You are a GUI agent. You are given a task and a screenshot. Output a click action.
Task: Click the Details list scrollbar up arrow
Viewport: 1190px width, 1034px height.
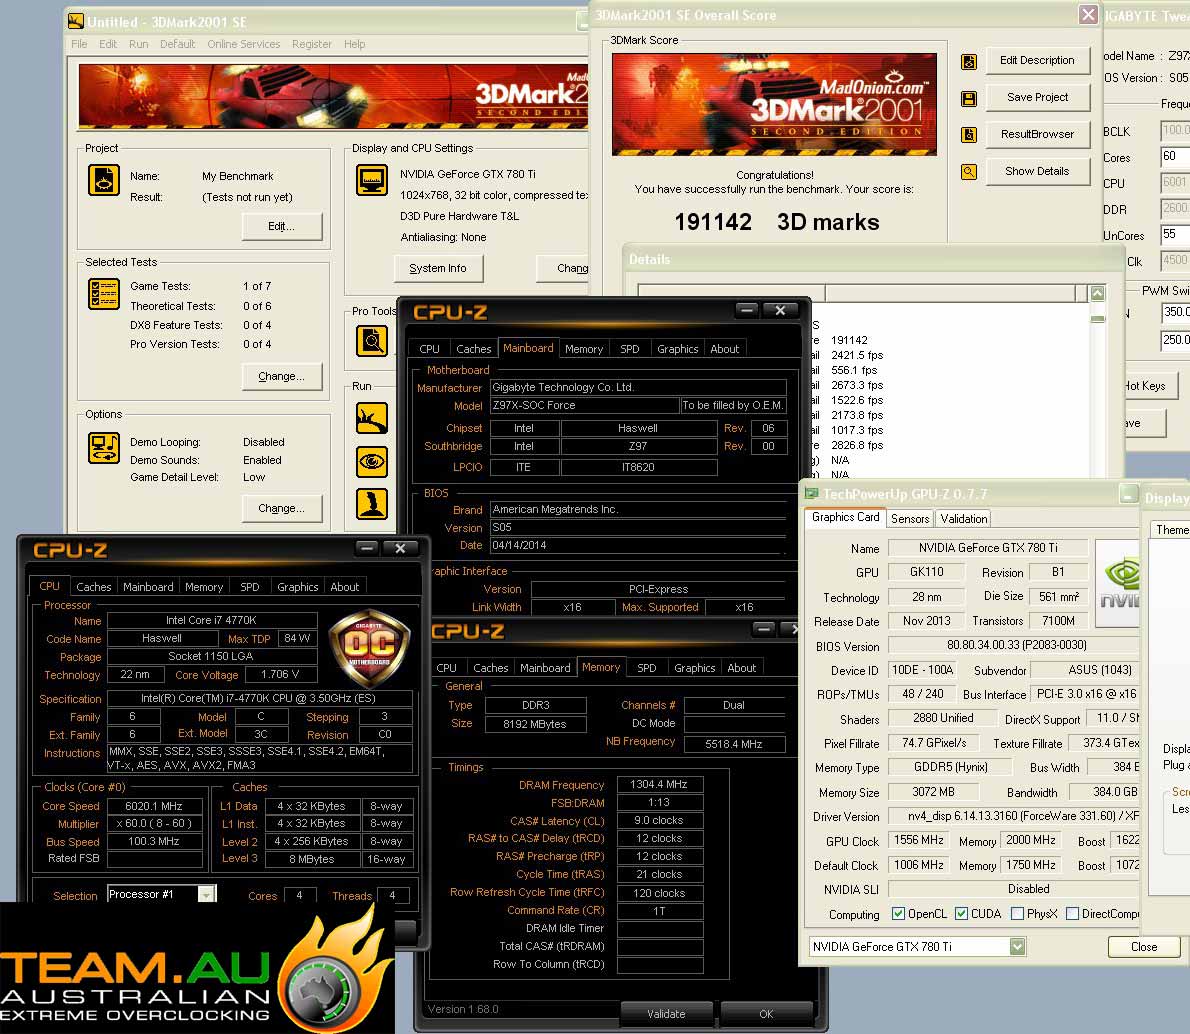click(1097, 293)
